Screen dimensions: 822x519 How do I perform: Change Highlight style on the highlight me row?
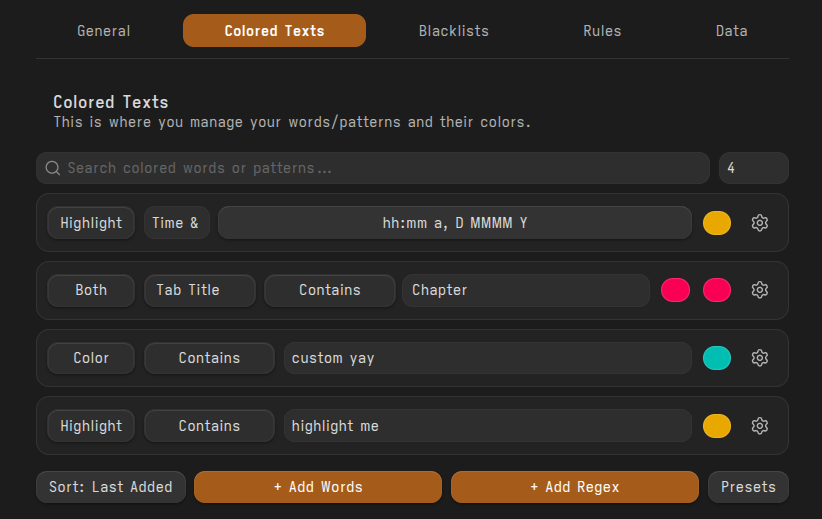click(91, 426)
